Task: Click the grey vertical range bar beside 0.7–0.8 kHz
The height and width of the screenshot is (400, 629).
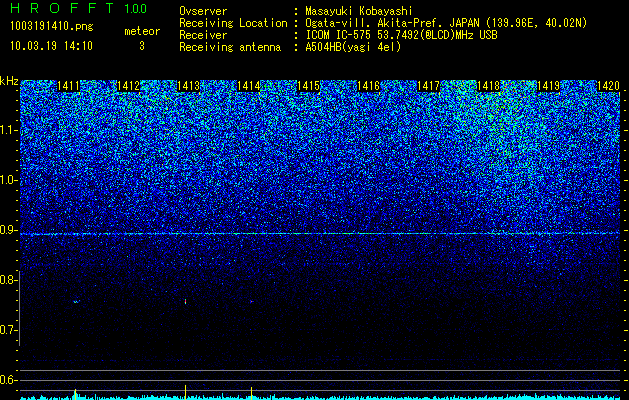Action: (20, 308)
